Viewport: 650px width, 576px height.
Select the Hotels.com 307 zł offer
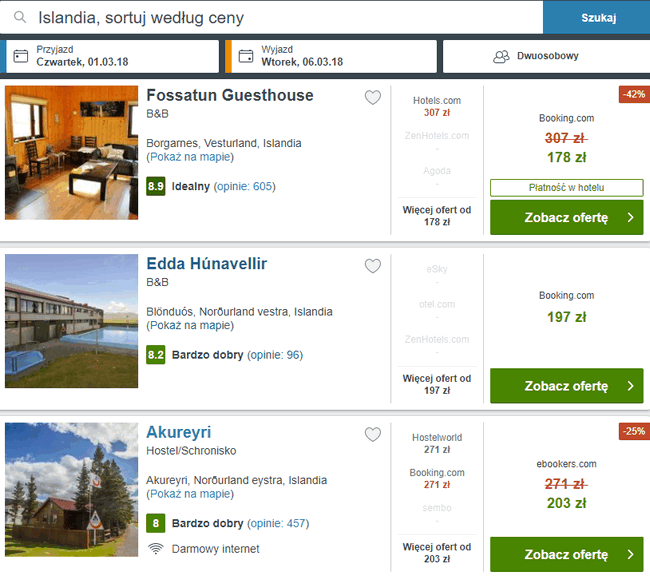tap(437, 107)
